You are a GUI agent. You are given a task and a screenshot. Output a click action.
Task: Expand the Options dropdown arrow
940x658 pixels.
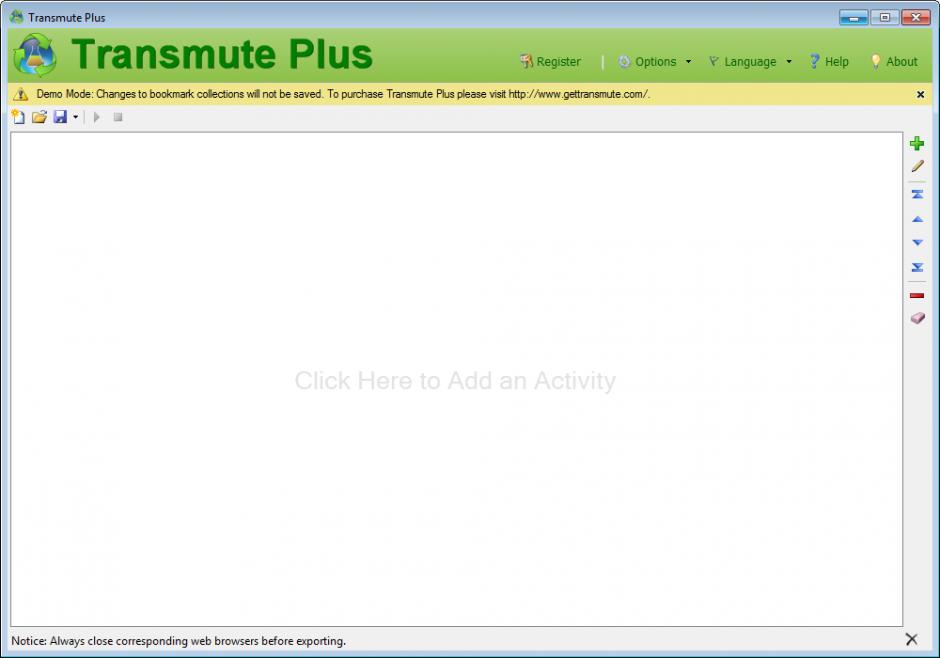tap(688, 62)
